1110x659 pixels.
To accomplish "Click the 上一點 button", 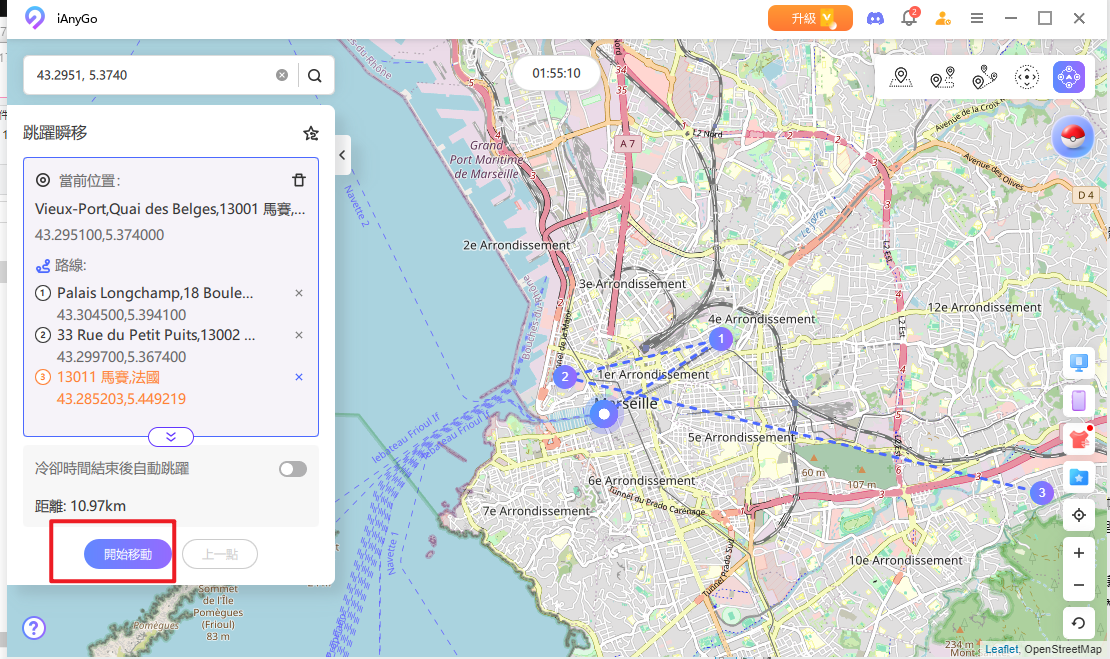I will click(x=219, y=554).
